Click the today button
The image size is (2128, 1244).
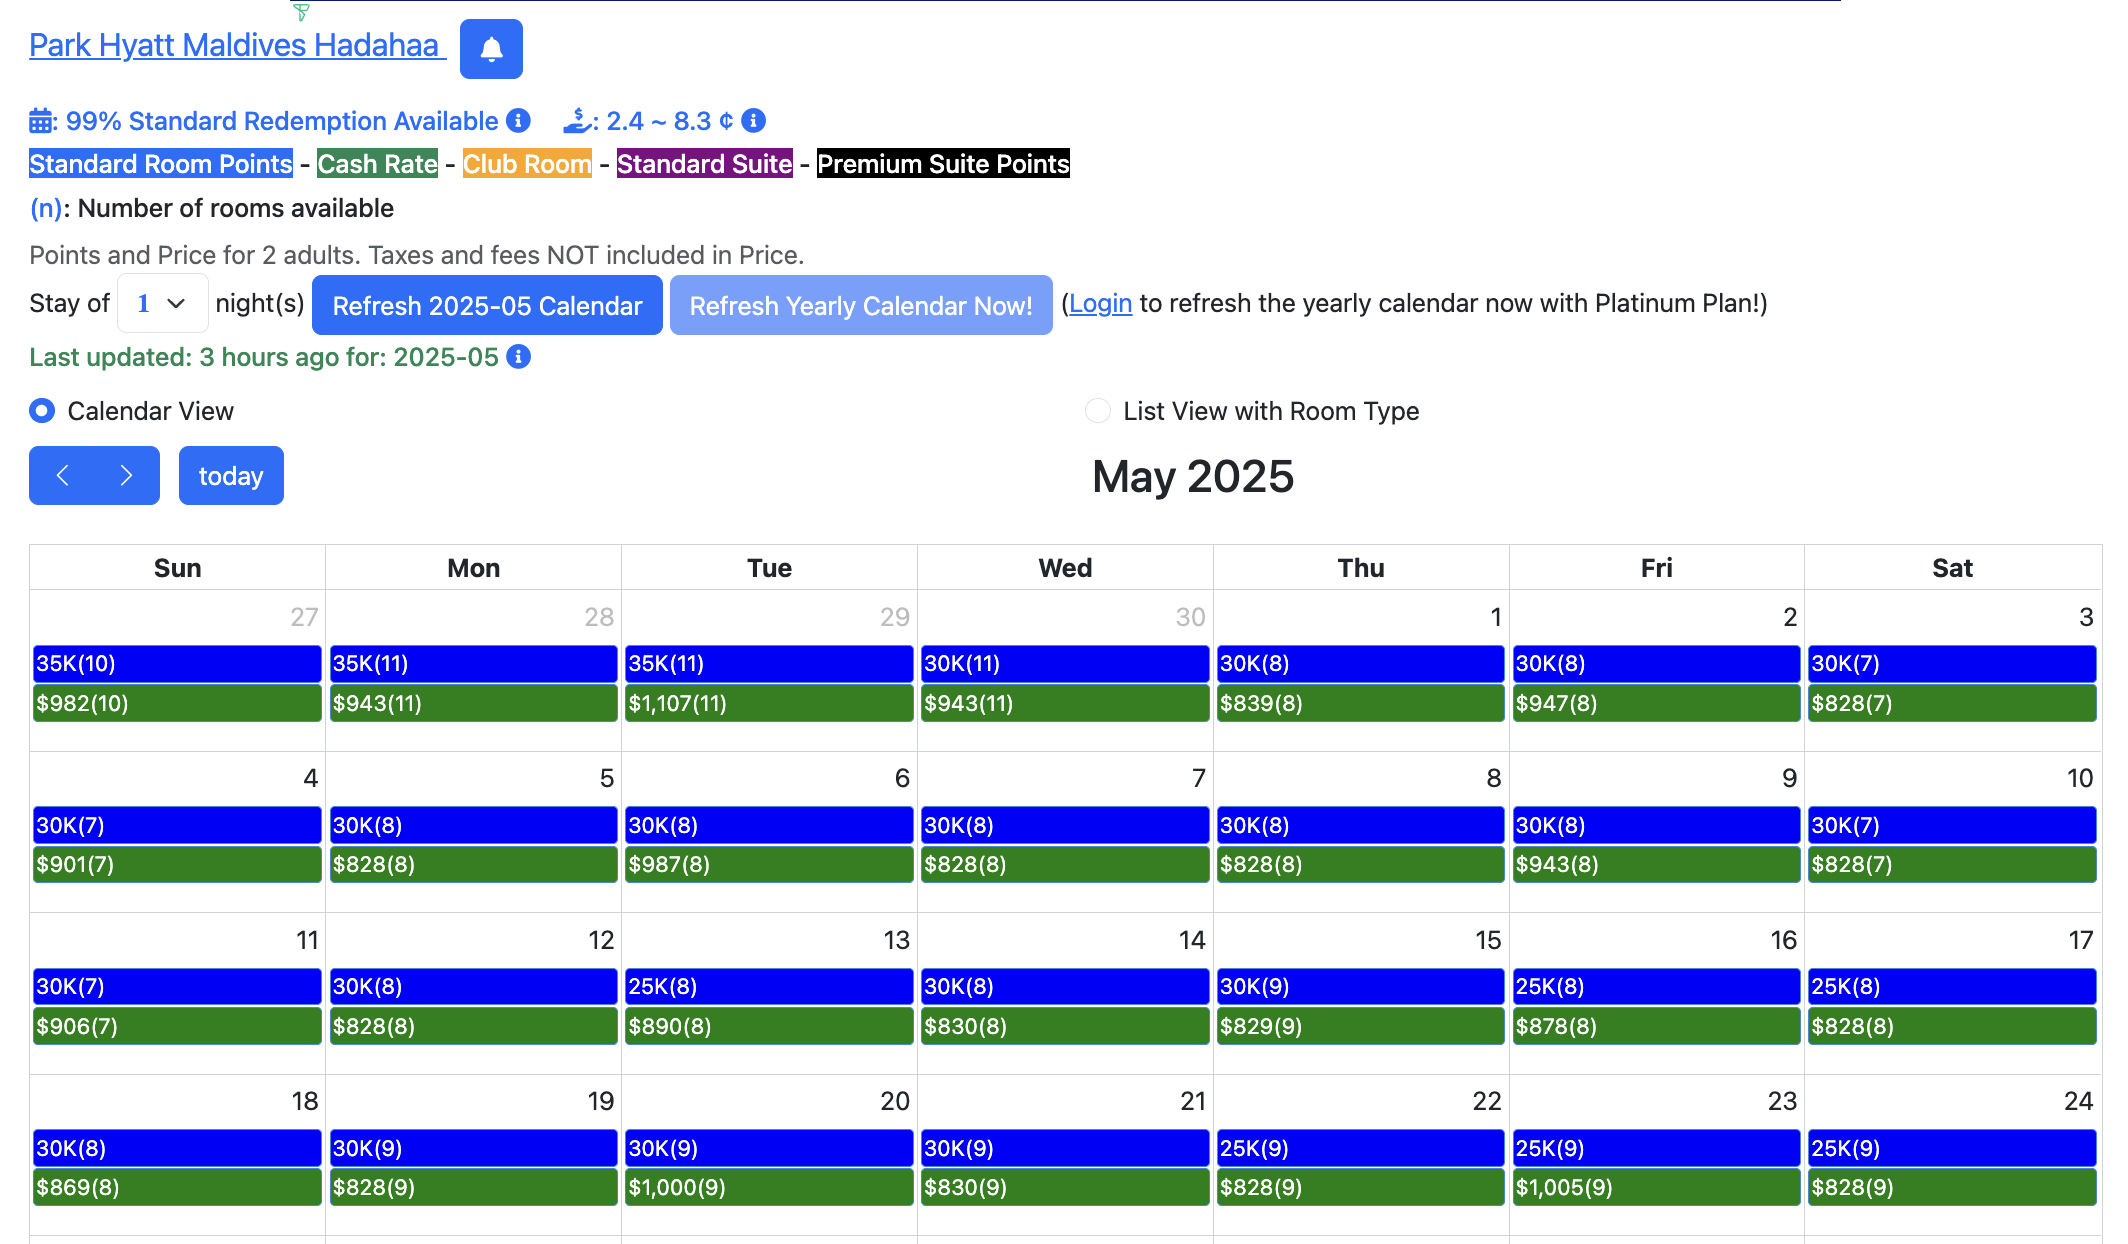[x=231, y=475]
